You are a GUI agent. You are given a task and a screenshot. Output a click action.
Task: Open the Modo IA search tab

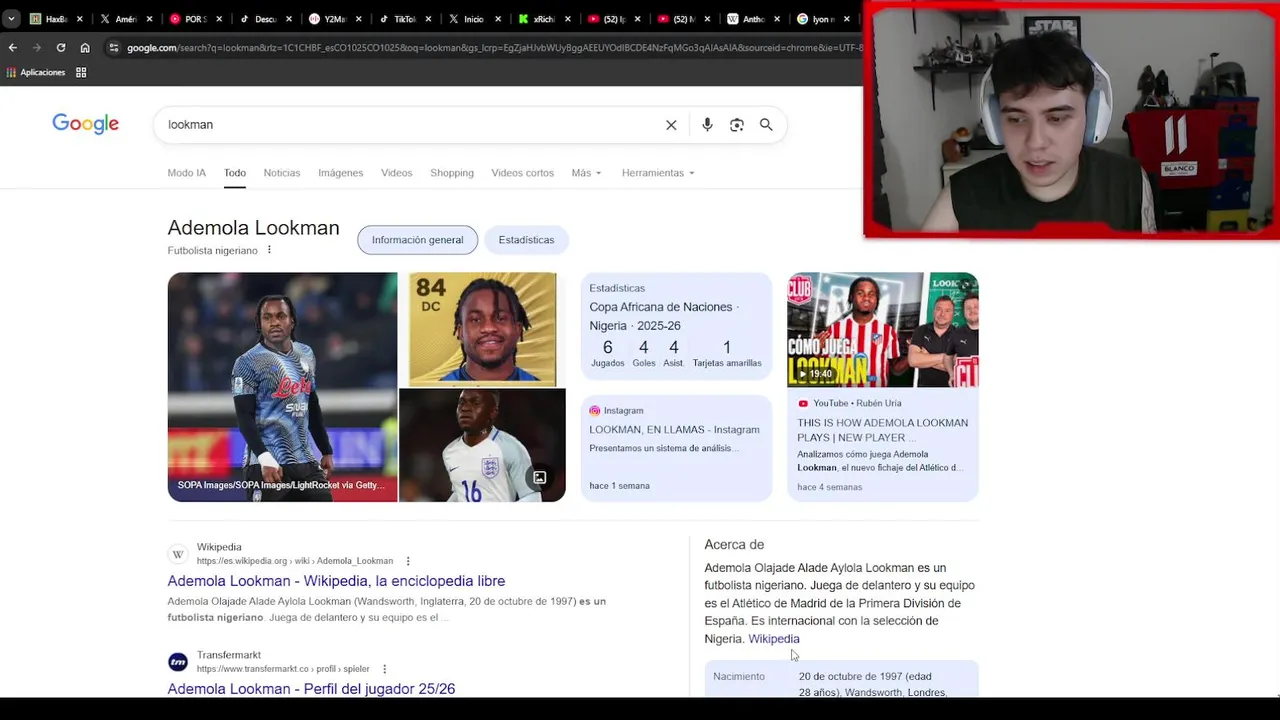tap(186, 173)
